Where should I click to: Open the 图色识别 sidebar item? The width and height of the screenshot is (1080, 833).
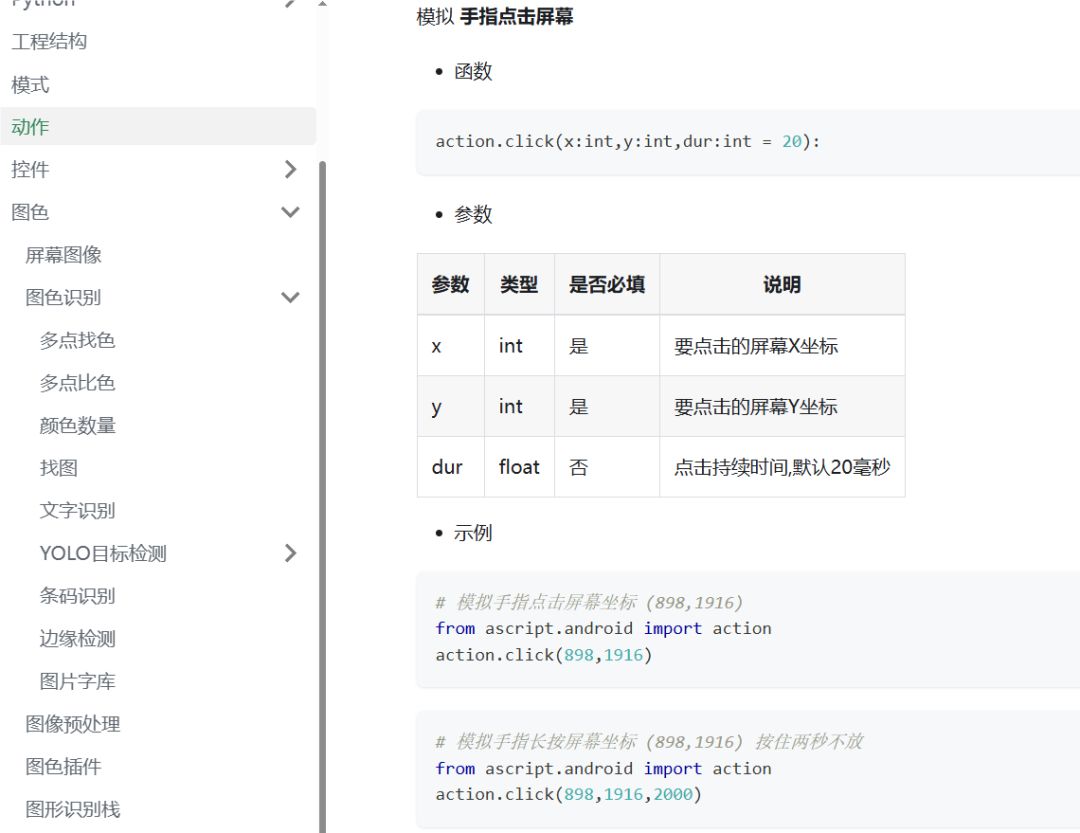coord(63,298)
